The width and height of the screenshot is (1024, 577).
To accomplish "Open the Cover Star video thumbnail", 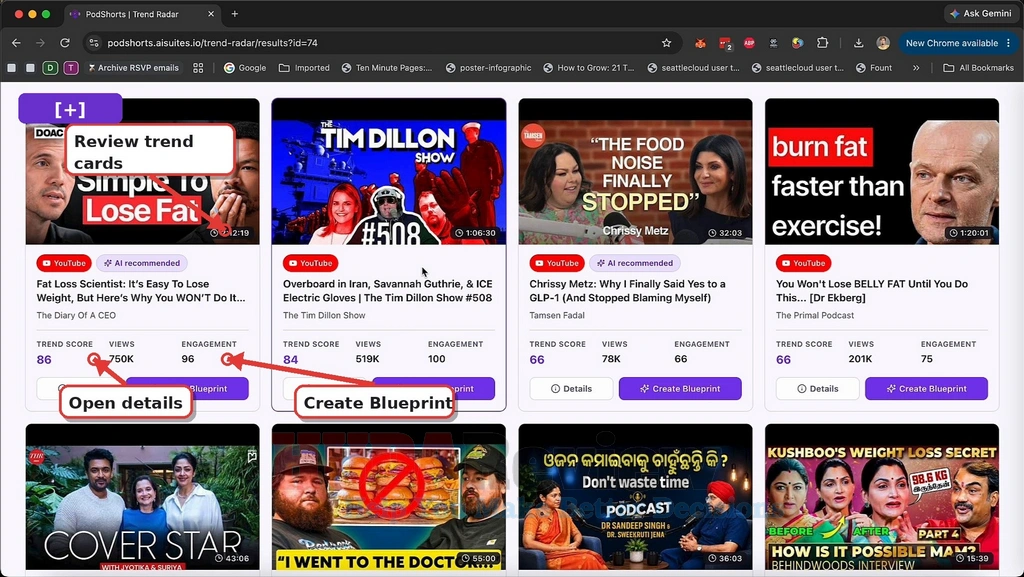I will 142,497.
